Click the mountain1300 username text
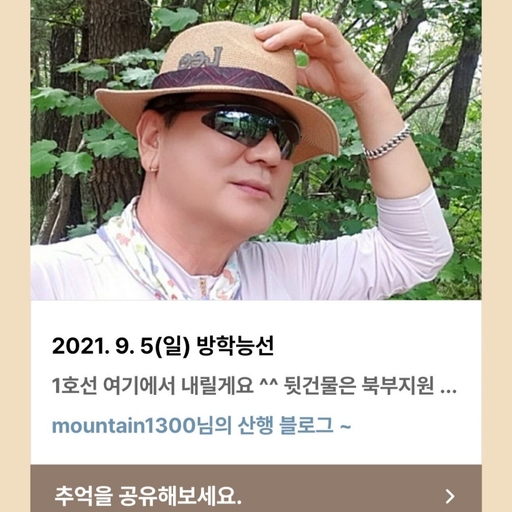 [x=123, y=426]
